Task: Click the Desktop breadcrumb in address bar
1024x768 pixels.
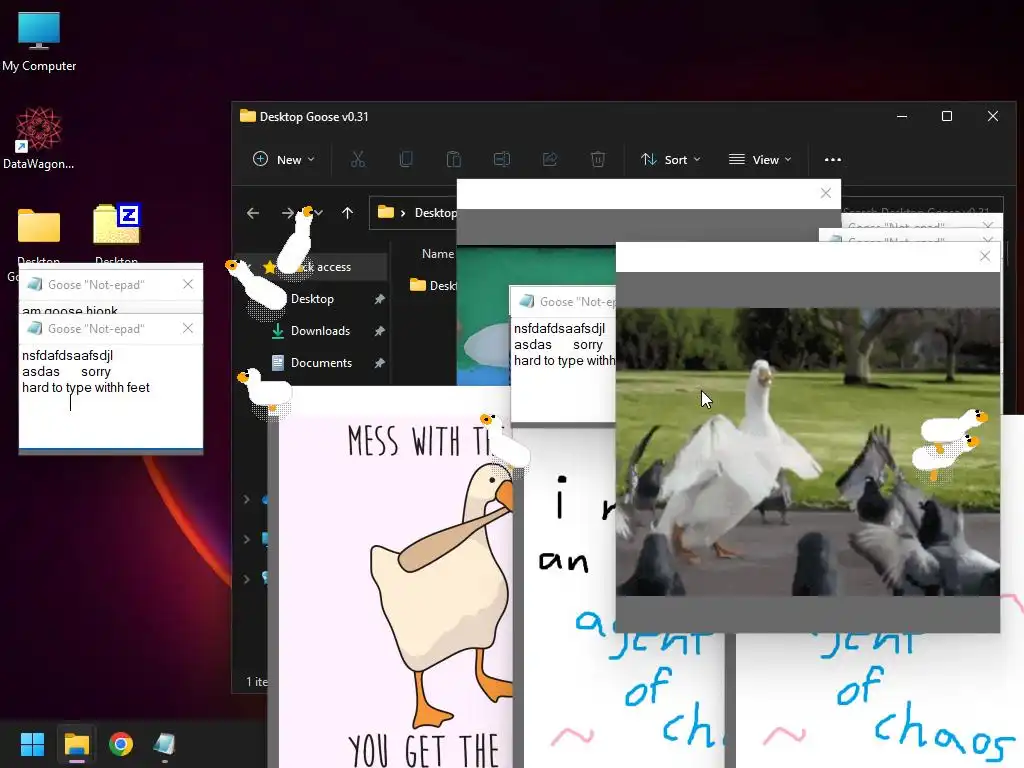Action: 435,213
